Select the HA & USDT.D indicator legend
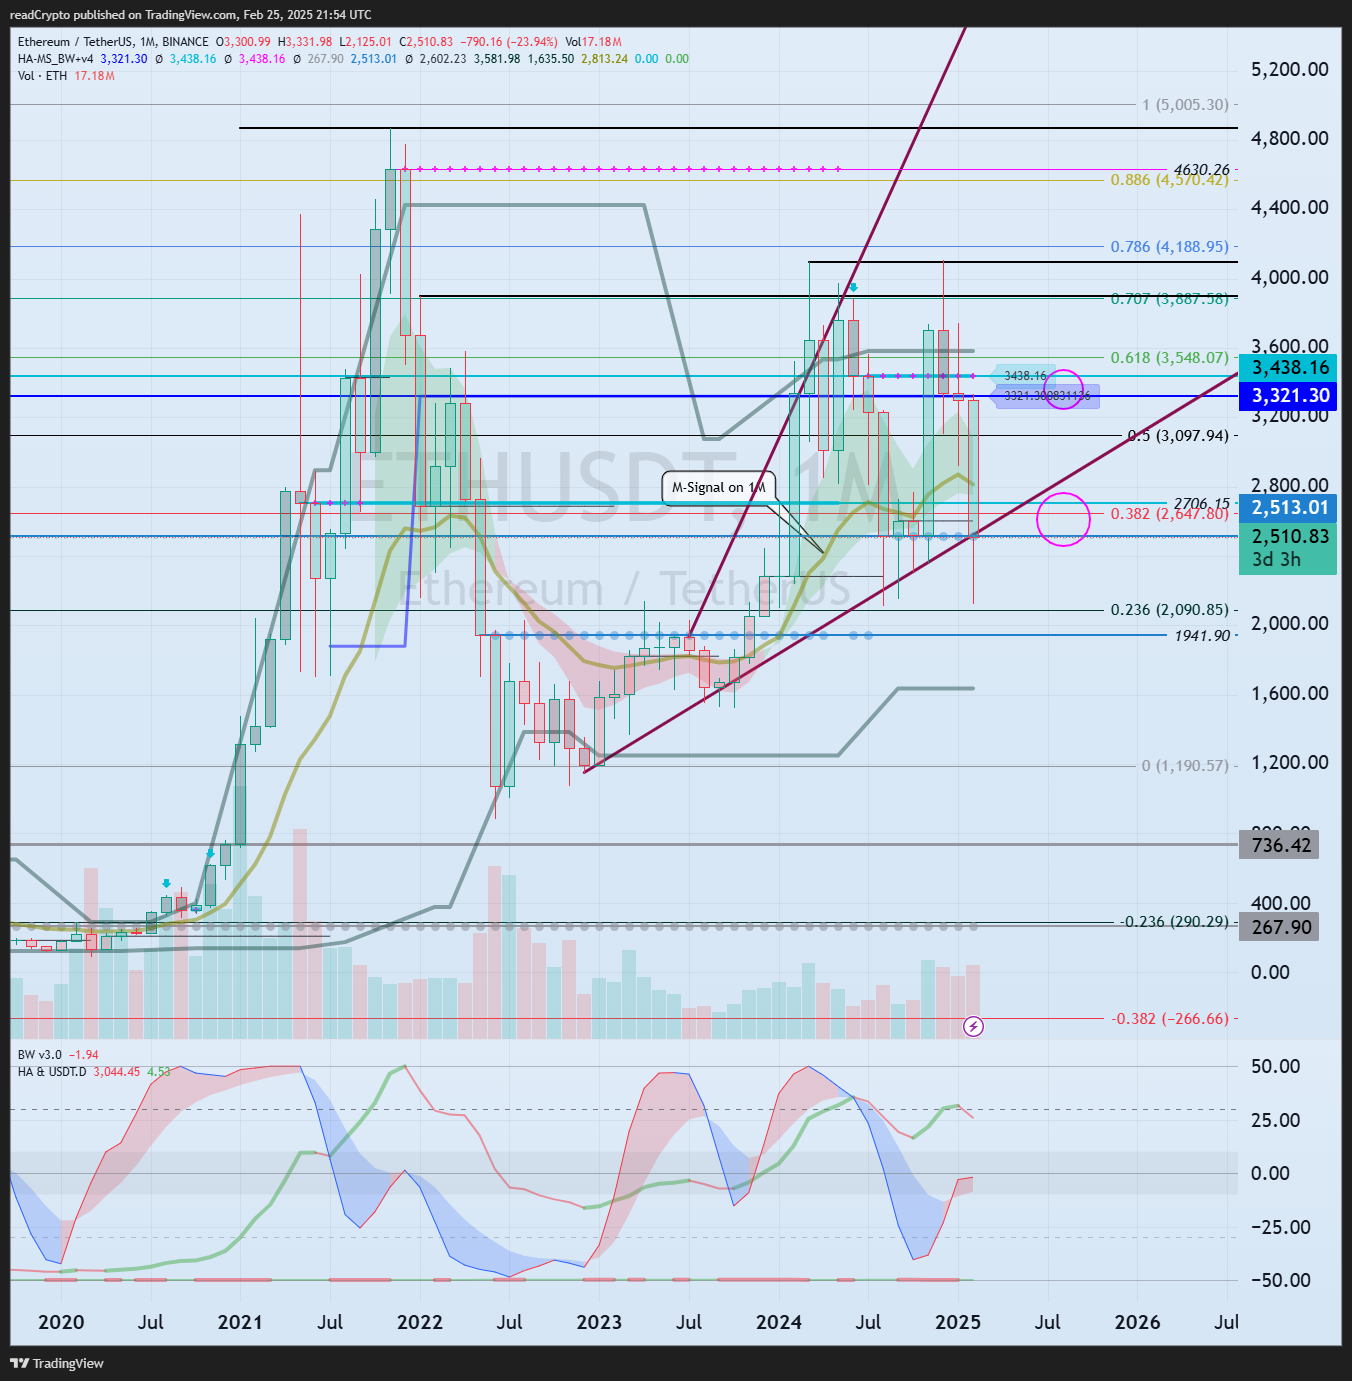Image resolution: width=1352 pixels, height=1381 pixels. pyautogui.click(x=95, y=1072)
